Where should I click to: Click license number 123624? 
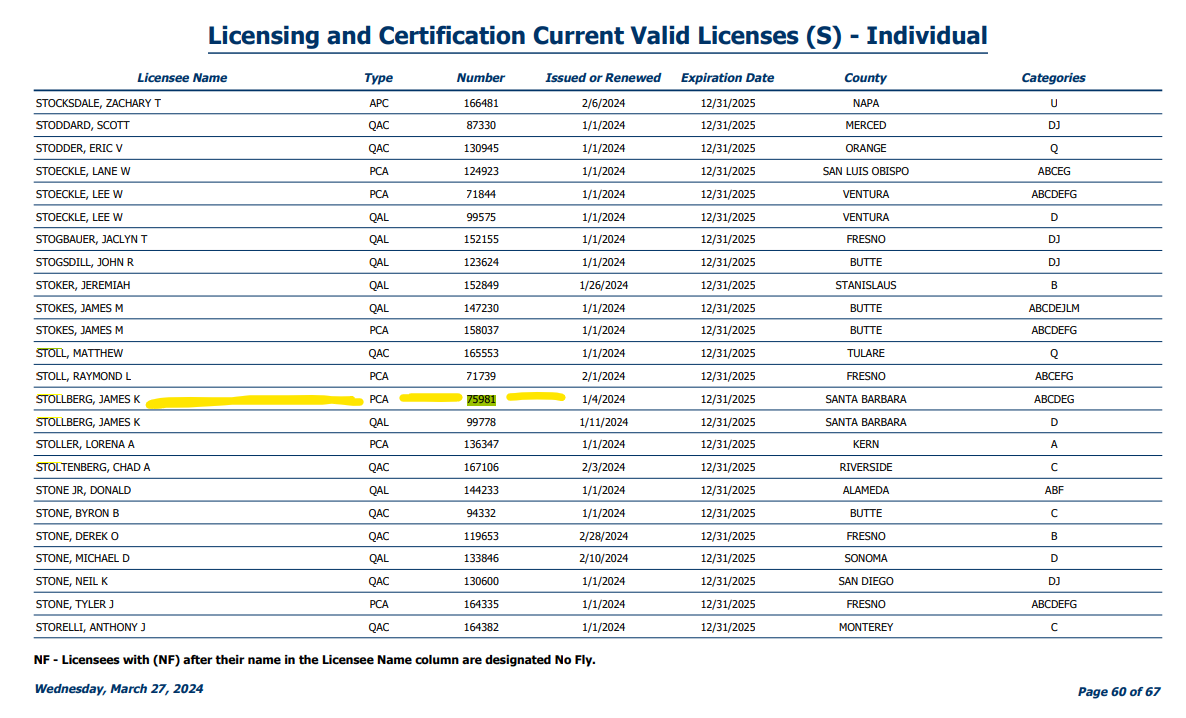(481, 263)
